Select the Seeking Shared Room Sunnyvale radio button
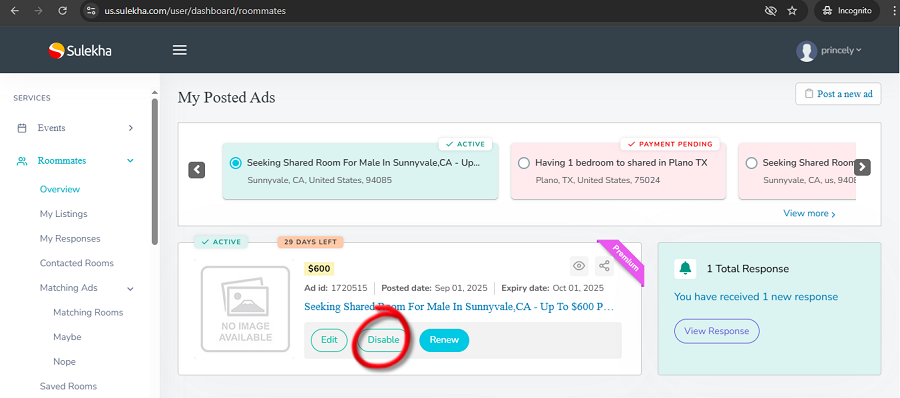Viewport: 900px width, 398px height. click(235, 163)
